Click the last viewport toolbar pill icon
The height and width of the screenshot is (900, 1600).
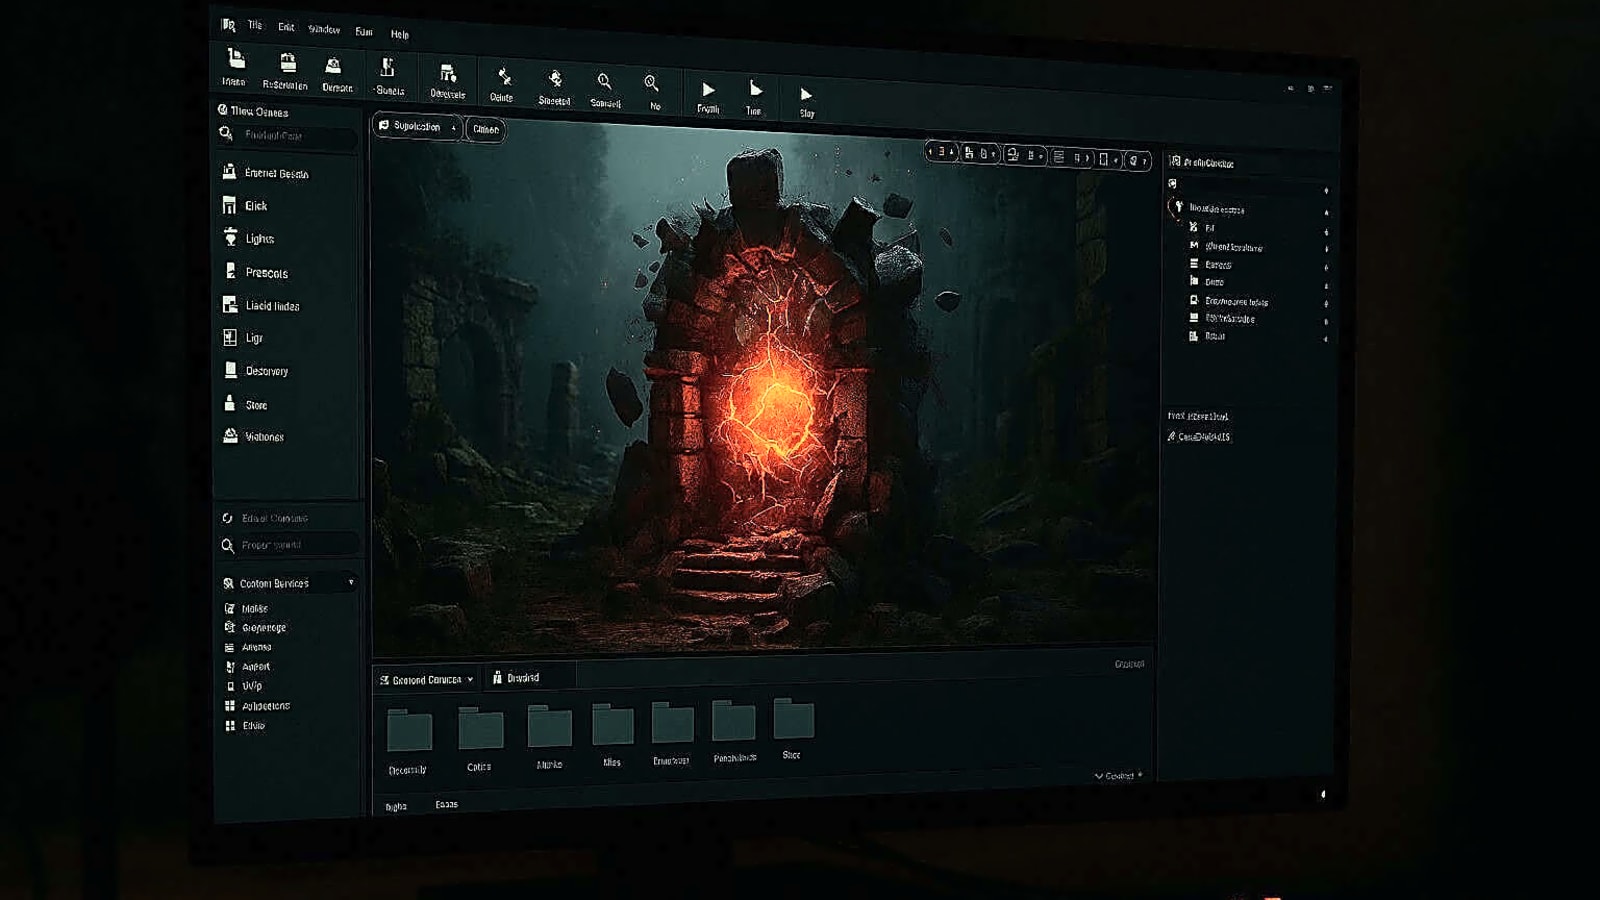(1138, 160)
